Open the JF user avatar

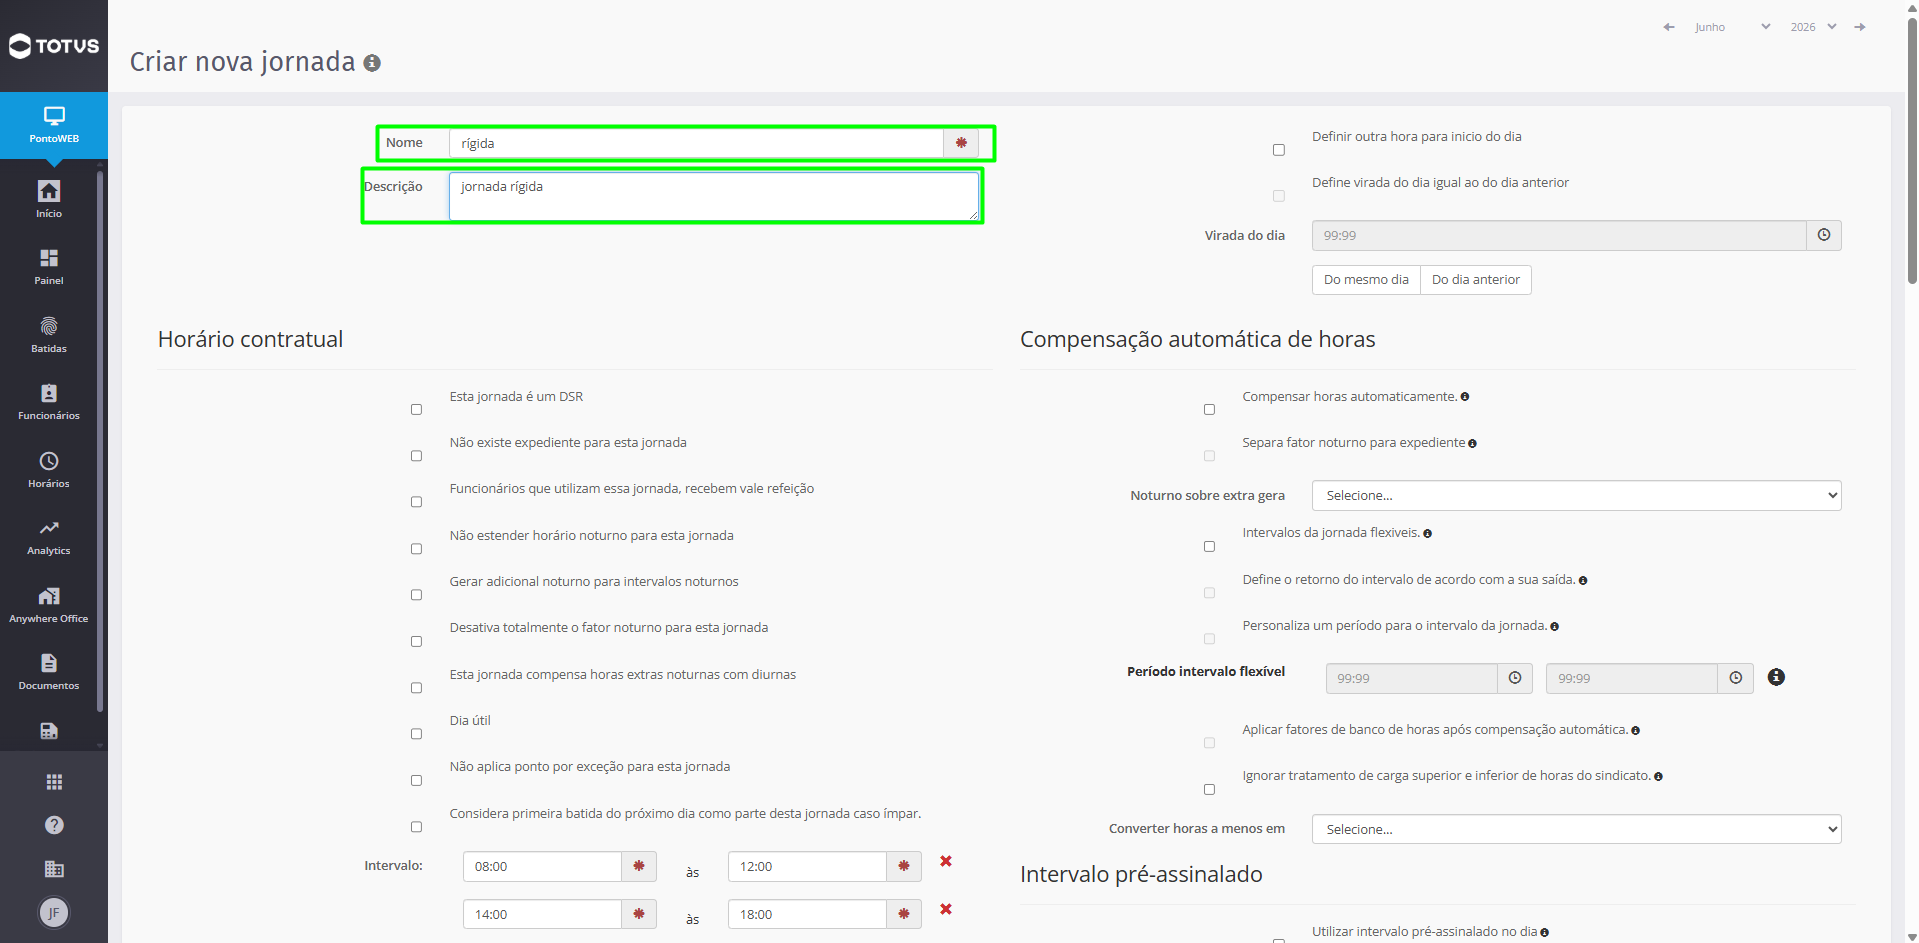pyautogui.click(x=54, y=912)
